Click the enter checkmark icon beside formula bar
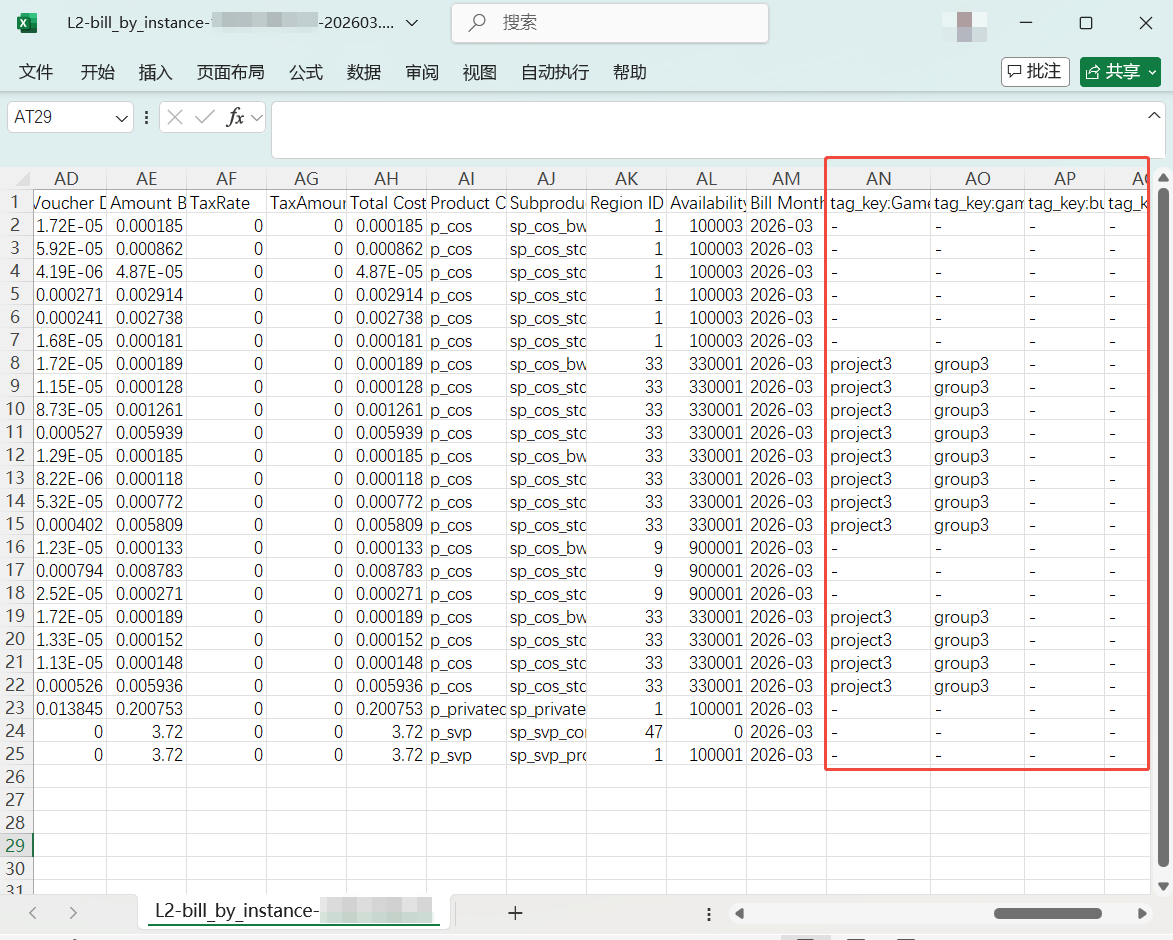The image size is (1173, 940). (x=205, y=117)
